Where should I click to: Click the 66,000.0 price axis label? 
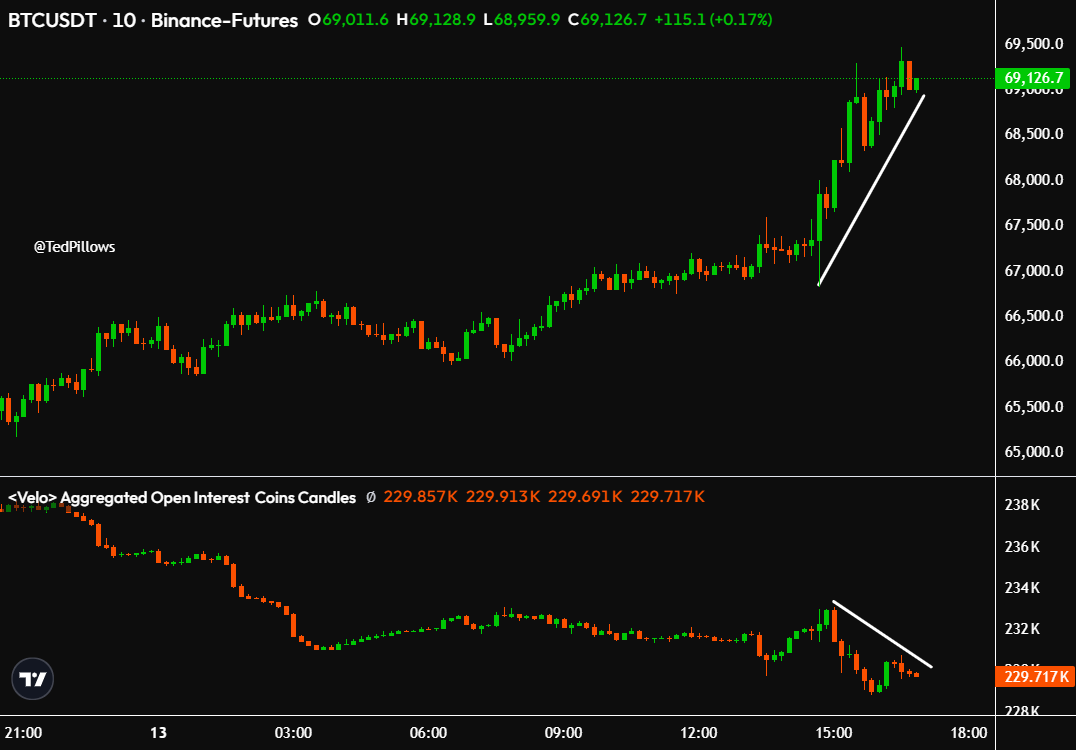point(1033,361)
